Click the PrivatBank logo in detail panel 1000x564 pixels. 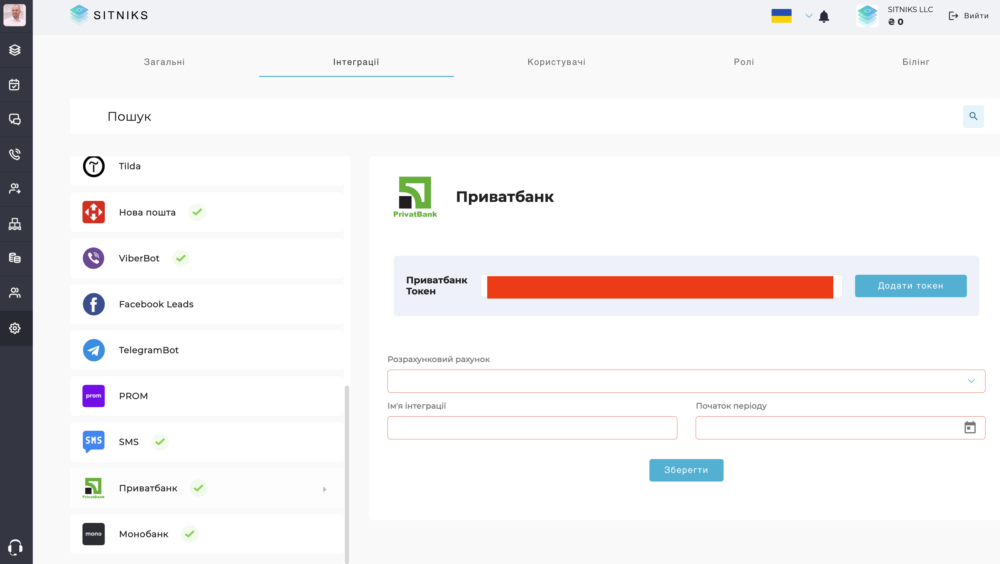pyautogui.click(x=415, y=197)
